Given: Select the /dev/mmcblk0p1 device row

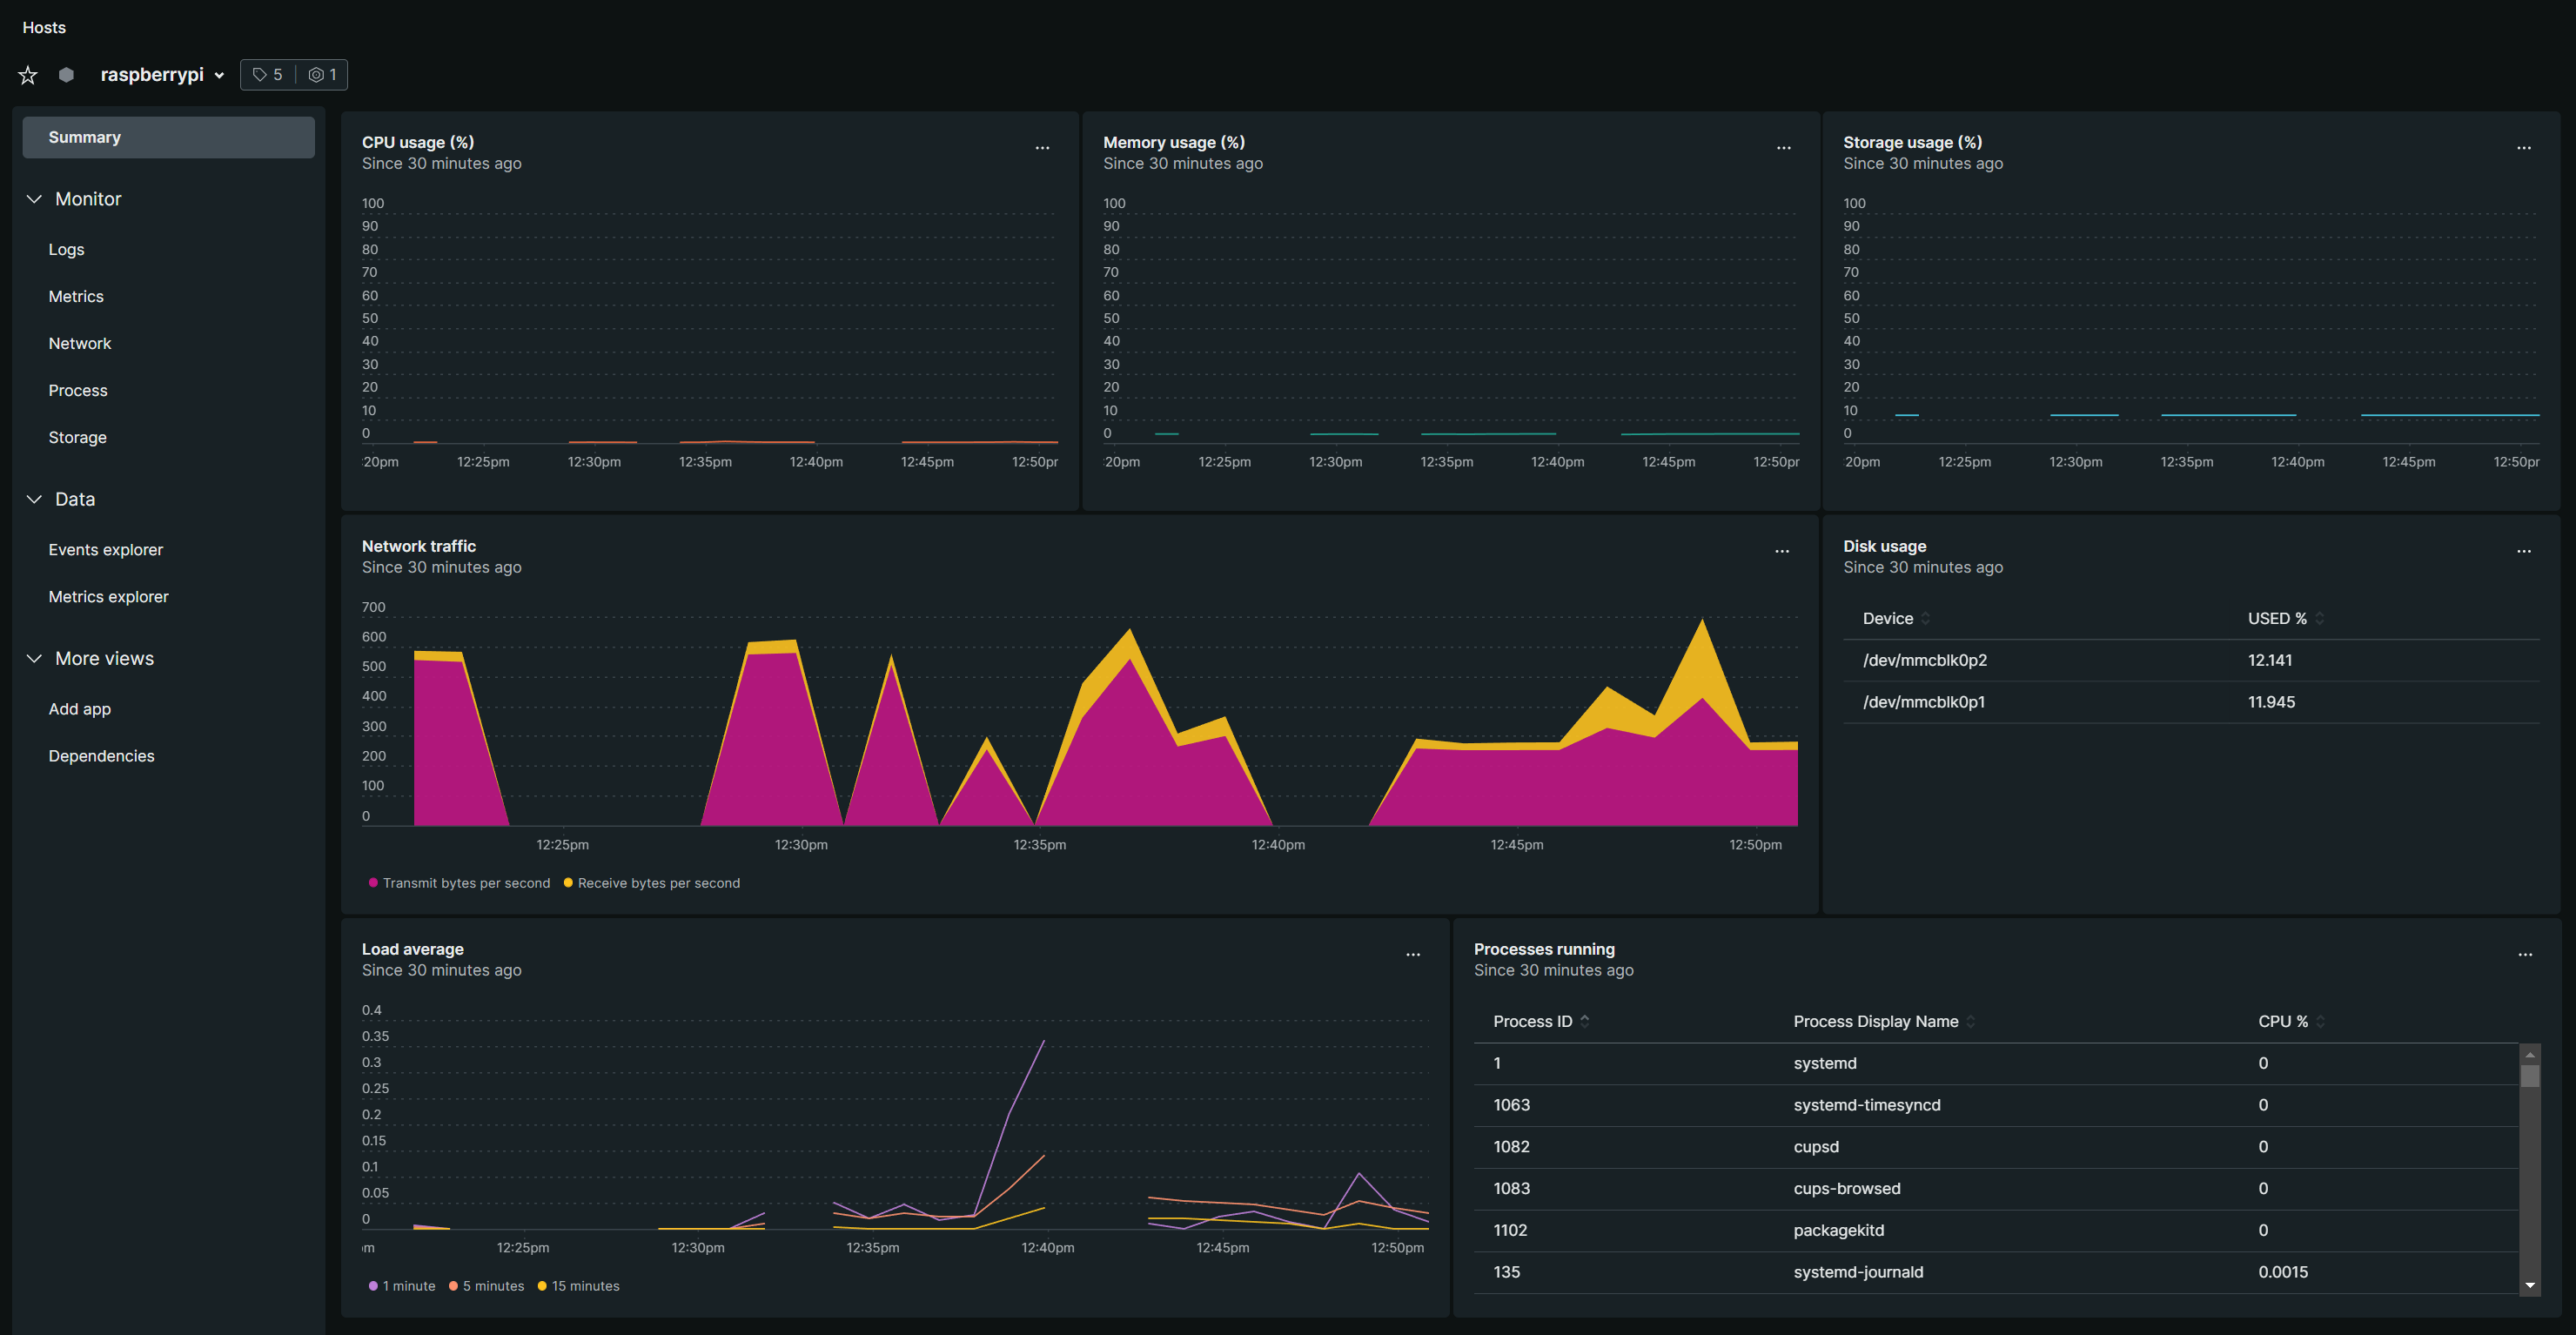Looking at the screenshot, I should (x=2190, y=703).
